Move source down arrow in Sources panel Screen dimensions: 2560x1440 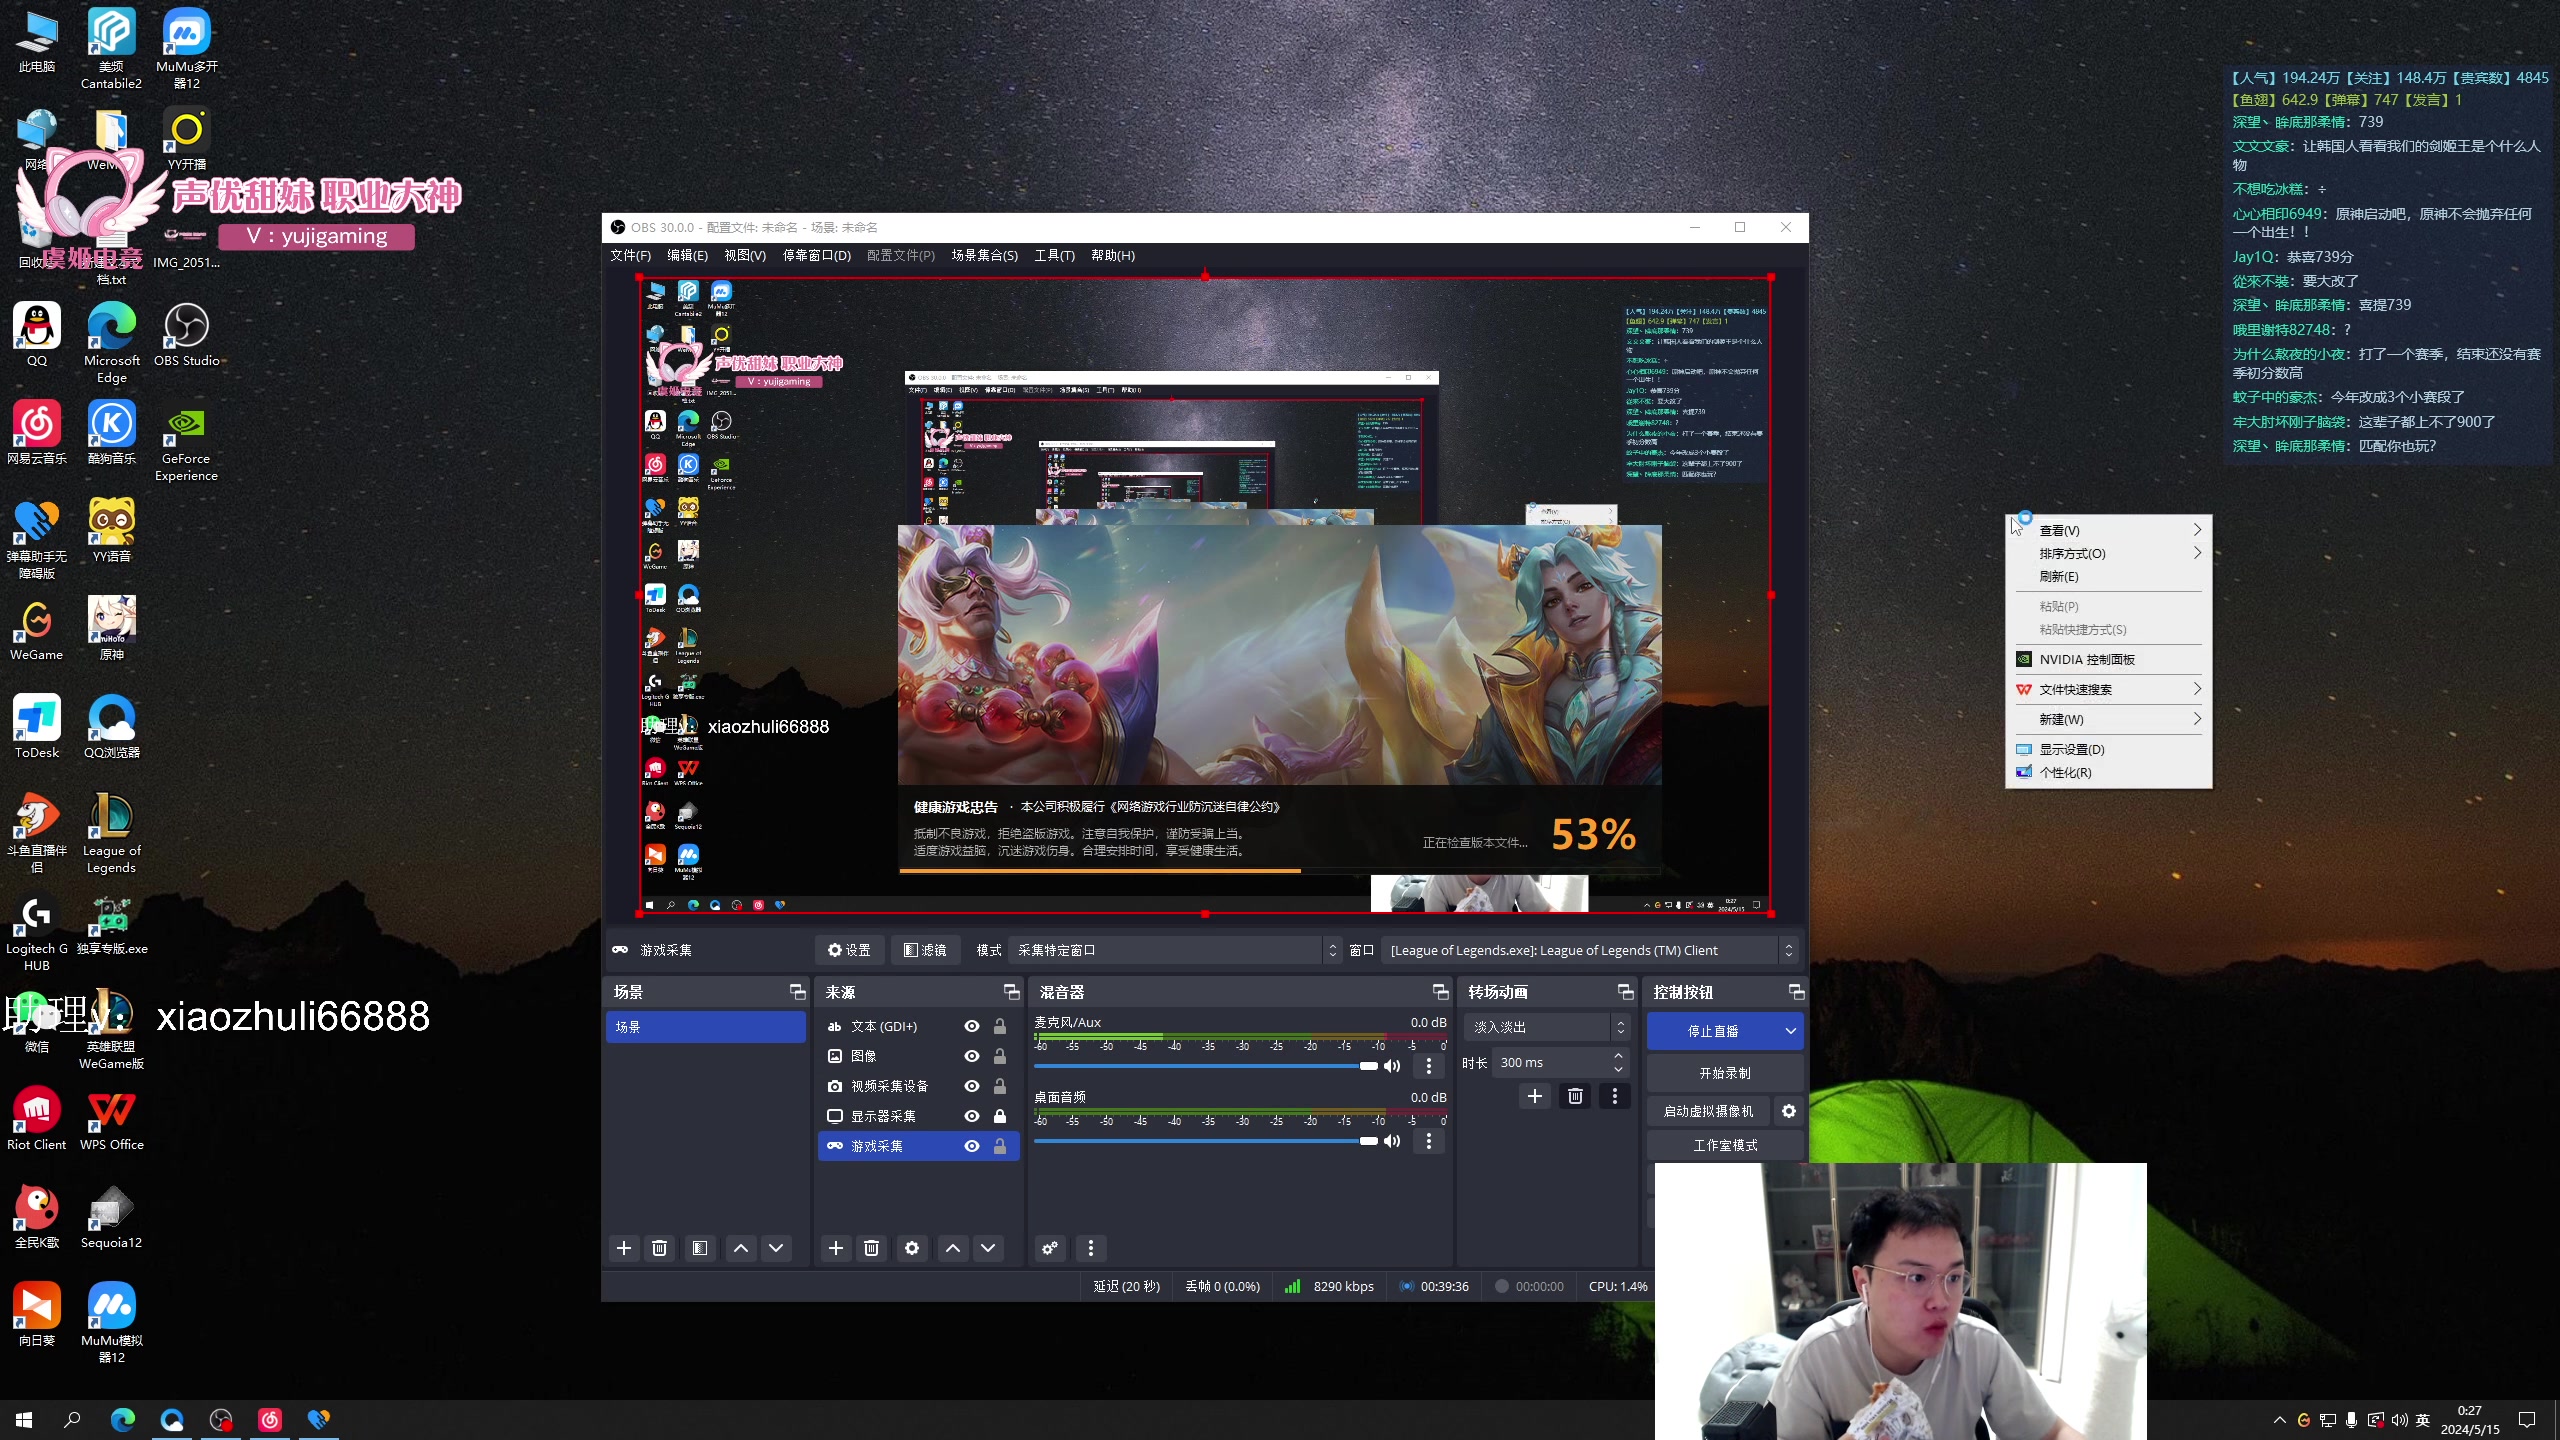click(988, 1248)
